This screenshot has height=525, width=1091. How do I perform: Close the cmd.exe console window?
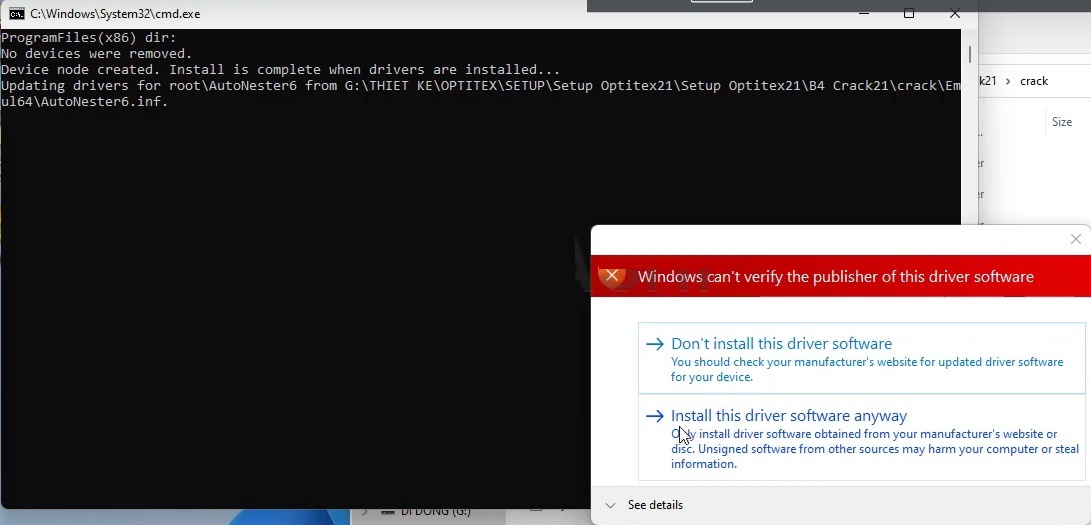pyautogui.click(x=955, y=14)
